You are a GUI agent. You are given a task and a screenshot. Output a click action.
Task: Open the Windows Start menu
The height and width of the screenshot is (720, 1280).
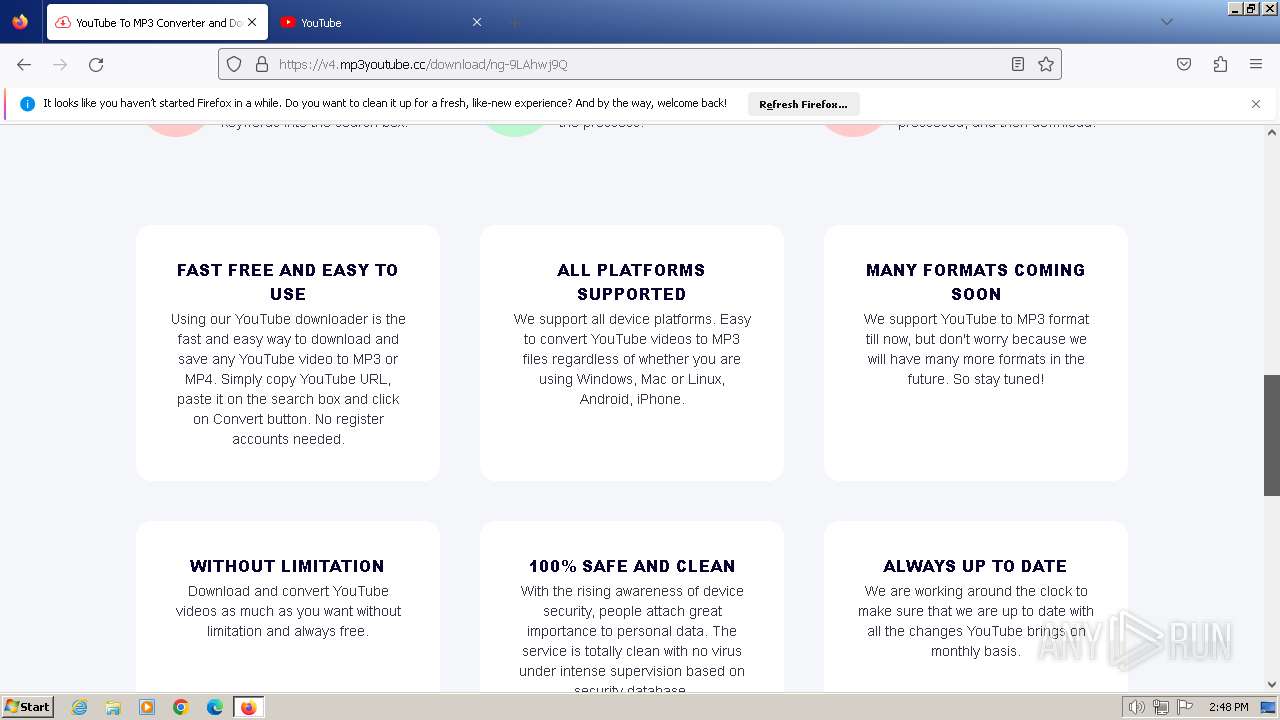[x=28, y=706]
